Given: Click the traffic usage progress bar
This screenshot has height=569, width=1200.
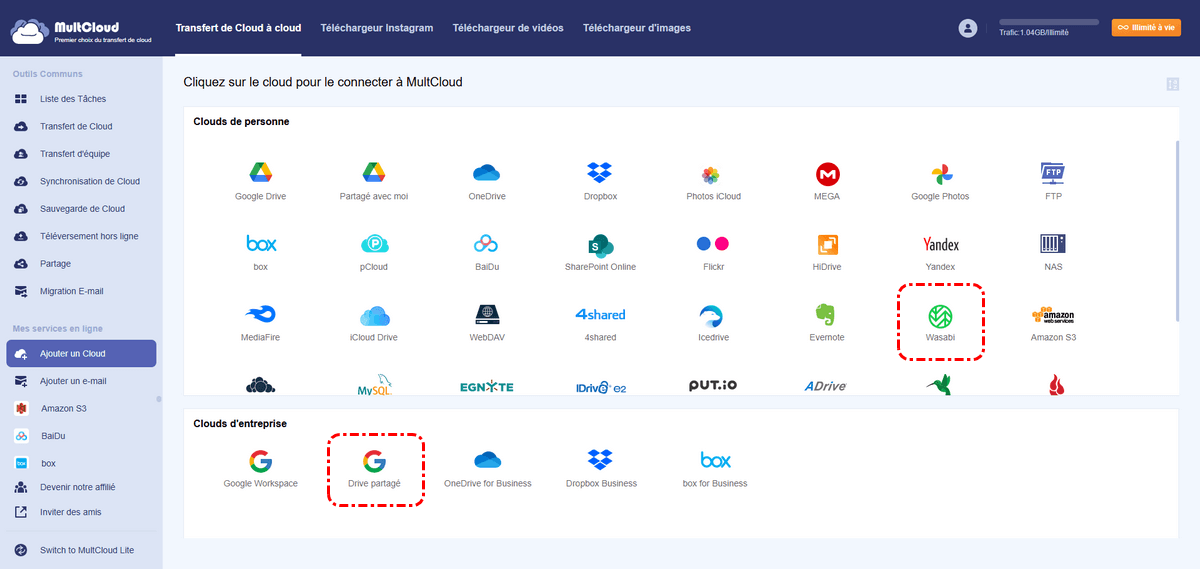Looking at the screenshot, I should (1049, 22).
